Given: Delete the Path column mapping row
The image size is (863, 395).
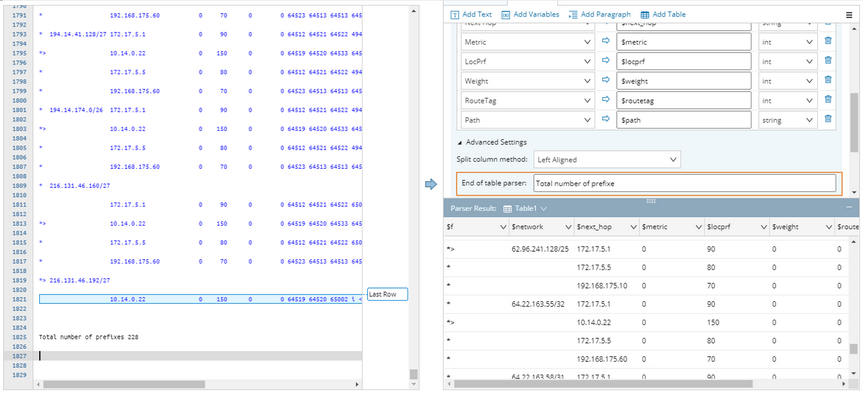Looking at the screenshot, I should point(828,119).
